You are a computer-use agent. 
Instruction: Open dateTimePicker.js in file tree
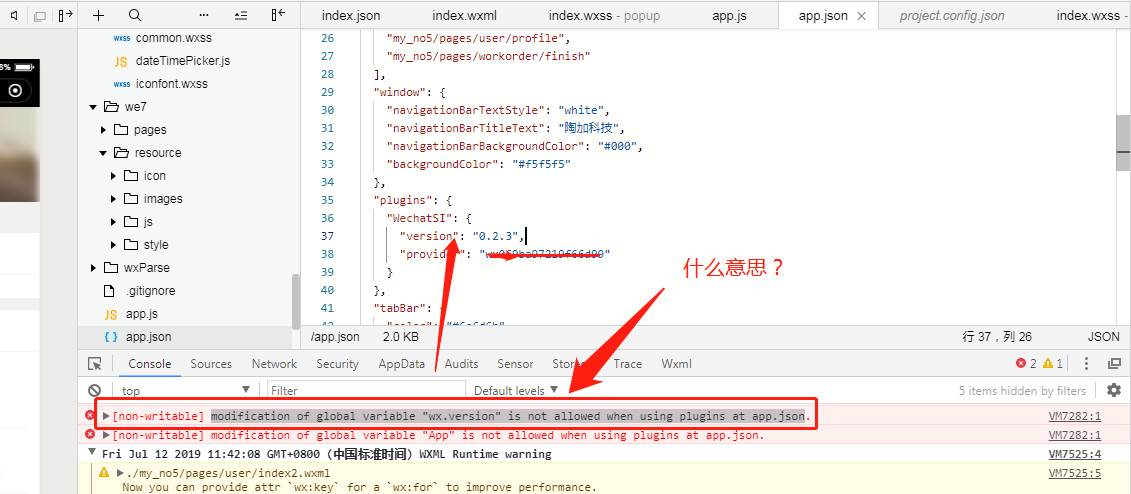point(183,61)
